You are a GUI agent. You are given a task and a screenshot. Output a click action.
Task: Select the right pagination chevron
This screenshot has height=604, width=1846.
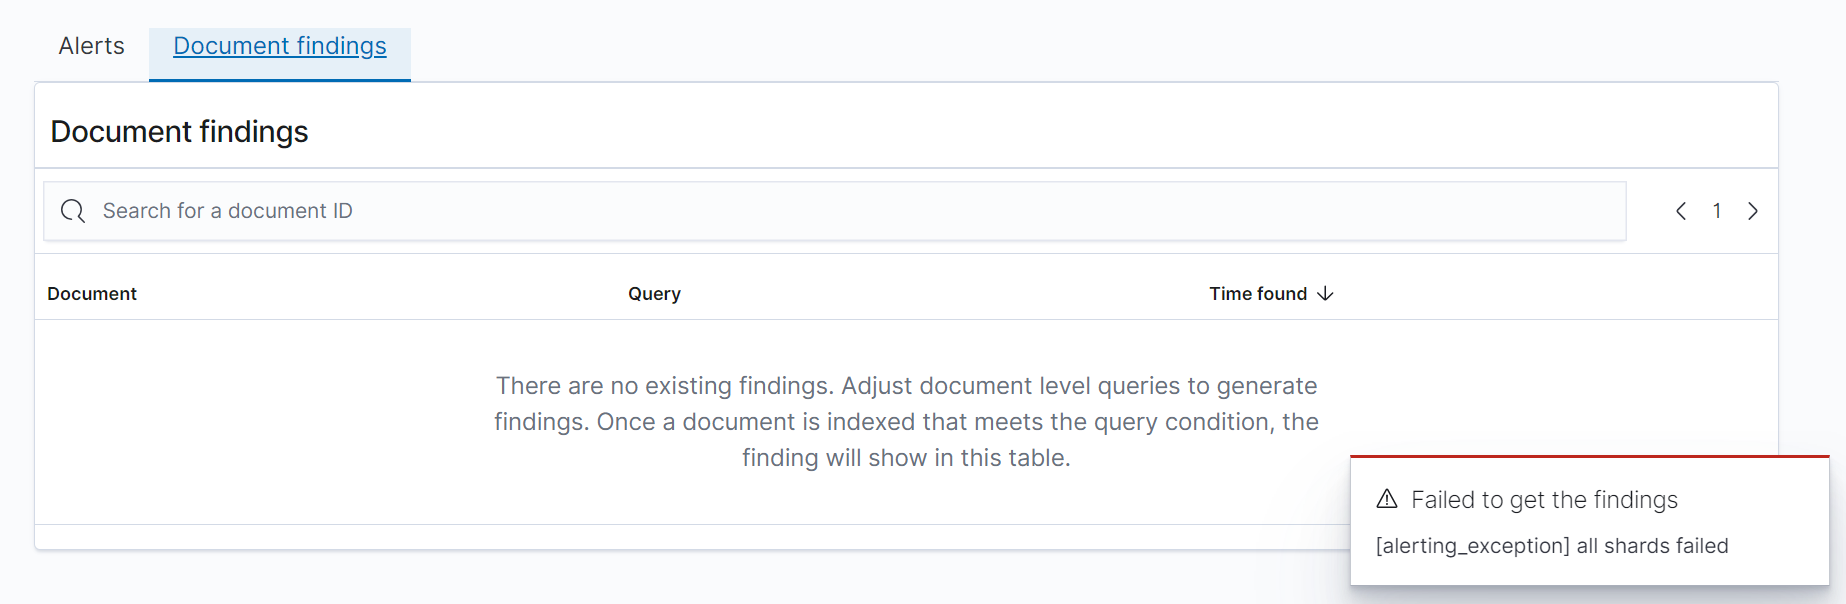point(1753,211)
